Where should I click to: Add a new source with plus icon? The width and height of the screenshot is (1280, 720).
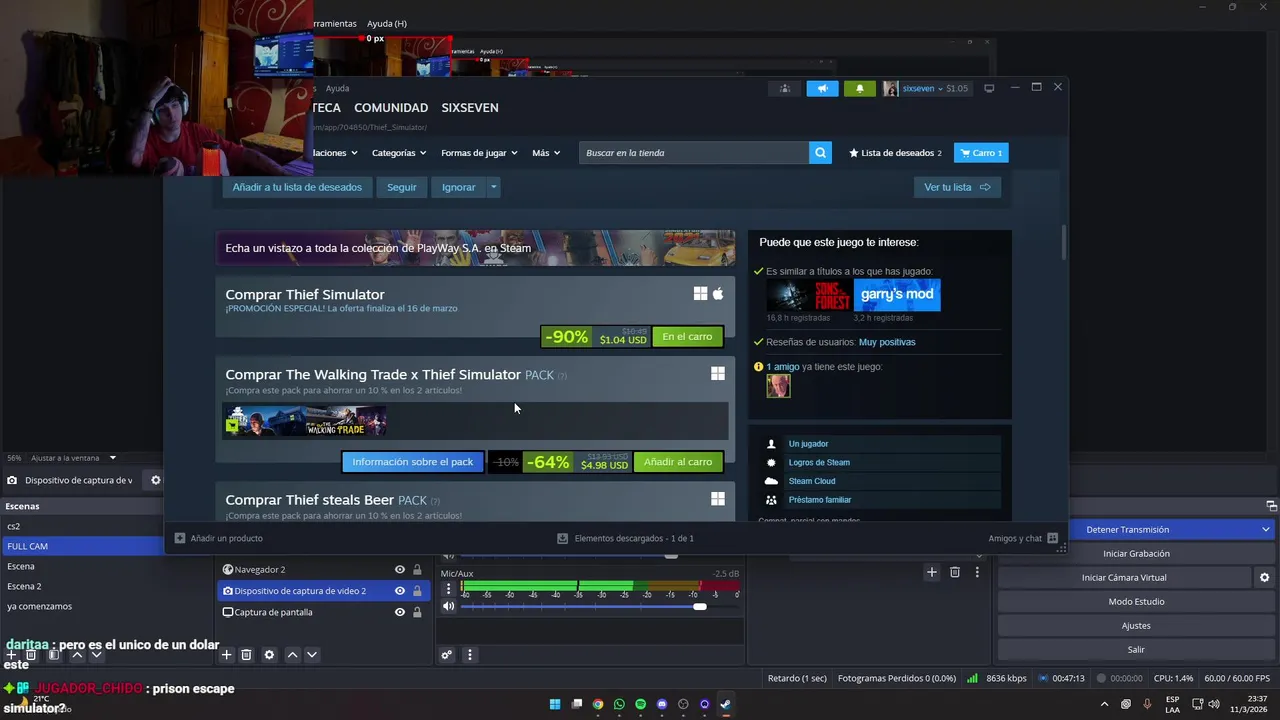pos(227,655)
